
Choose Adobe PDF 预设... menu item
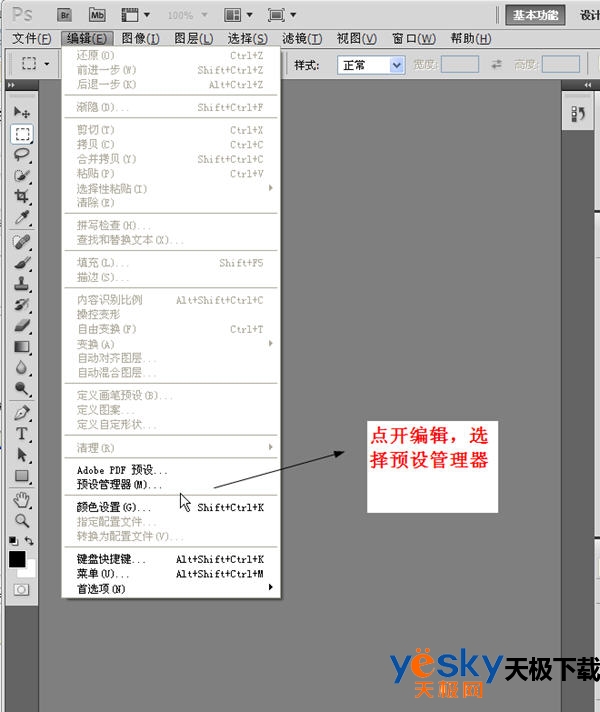pyautogui.click(x=171, y=470)
